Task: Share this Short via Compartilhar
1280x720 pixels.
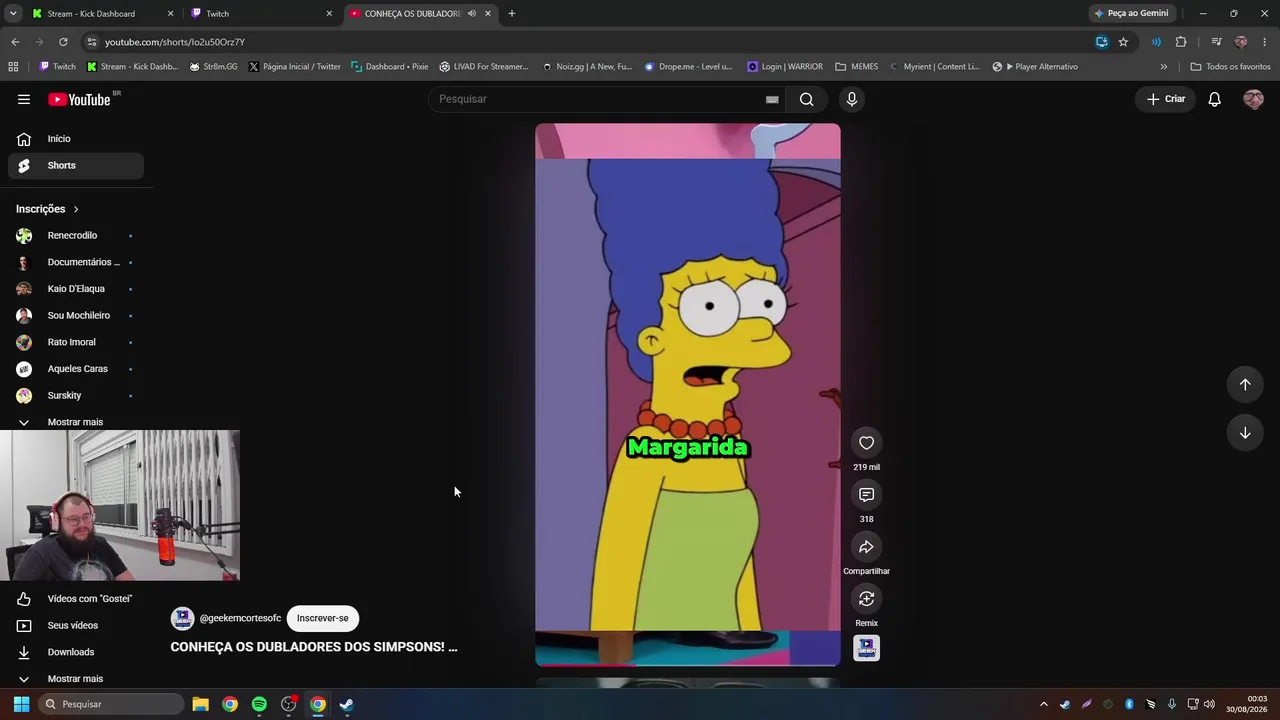Action: [x=866, y=547]
